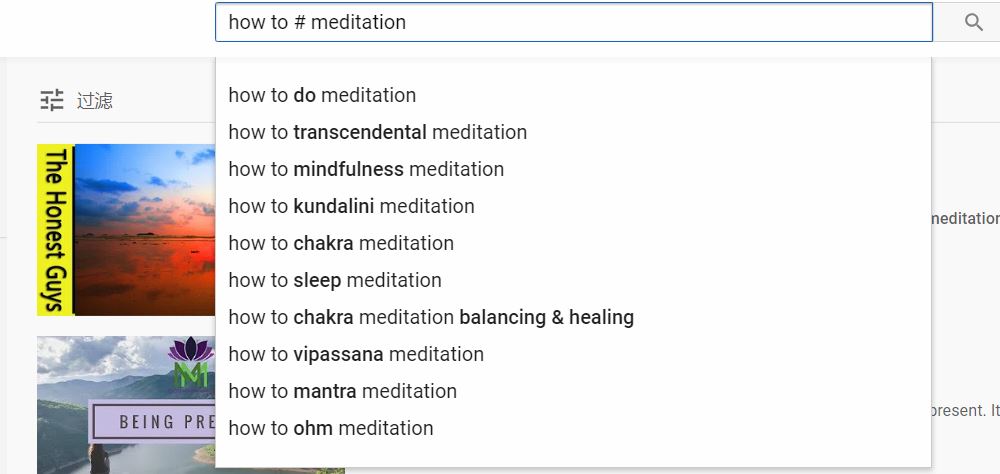Click The Honest Guys yellow banner
The image size is (1000, 474).
56,230
